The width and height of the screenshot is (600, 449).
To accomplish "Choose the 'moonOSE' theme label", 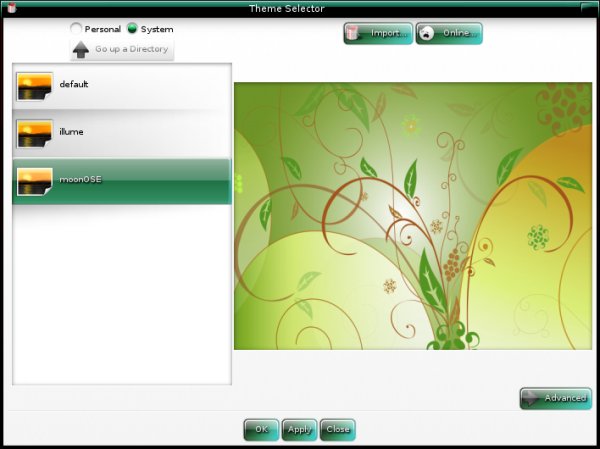I will point(80,179).
